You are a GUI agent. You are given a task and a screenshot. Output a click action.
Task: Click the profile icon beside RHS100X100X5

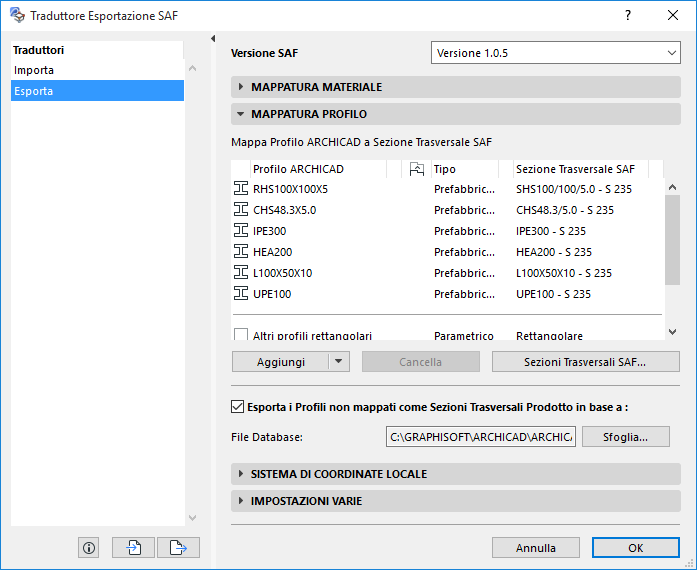(x=241, y=189)
